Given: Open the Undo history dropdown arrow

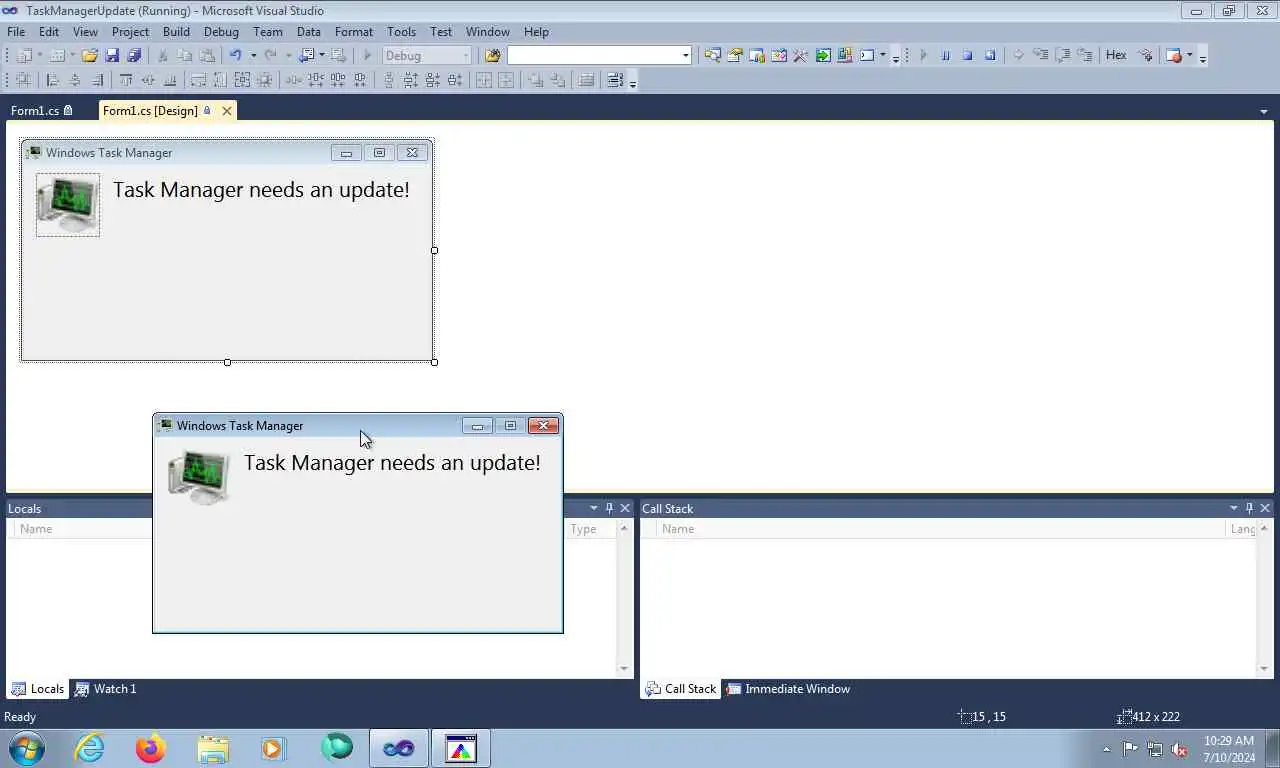Looking at the screenshot, I should tap(253, 56).
